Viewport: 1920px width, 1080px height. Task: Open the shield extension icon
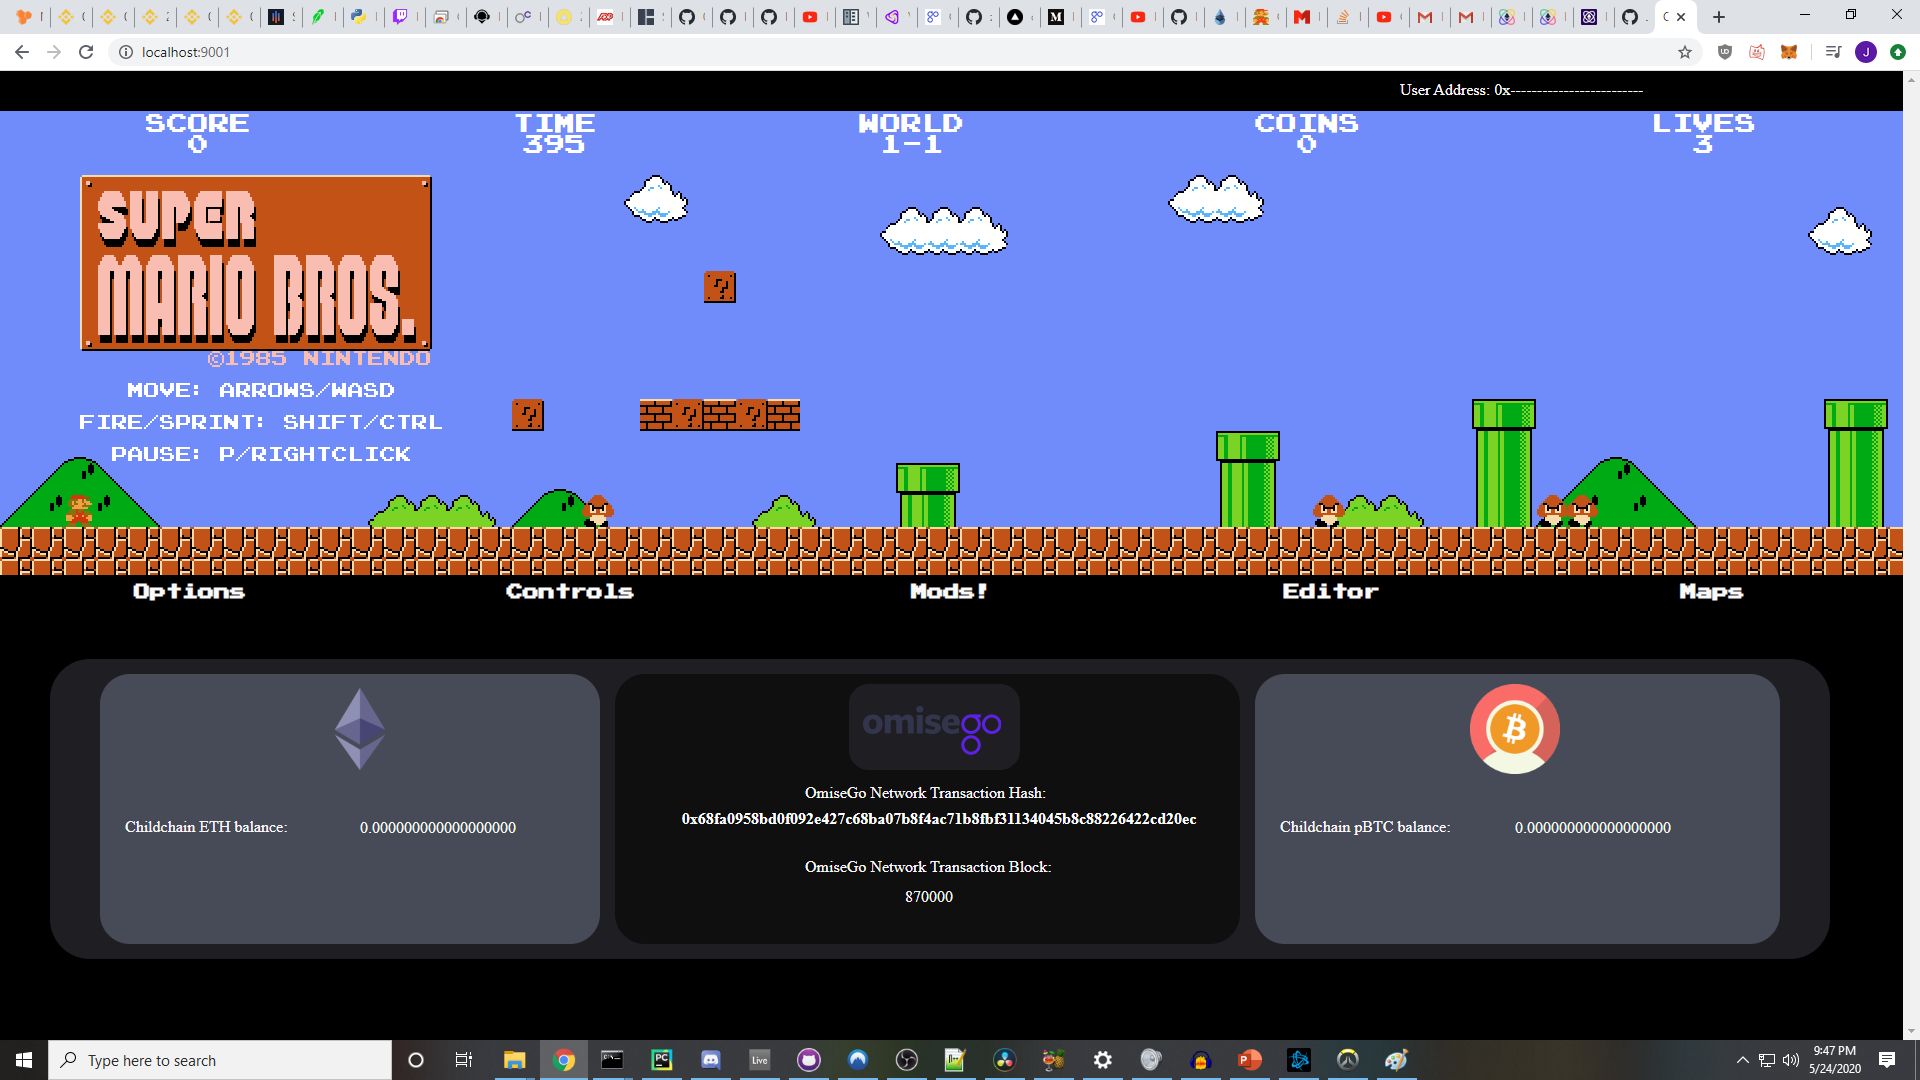click(1725, 52)
